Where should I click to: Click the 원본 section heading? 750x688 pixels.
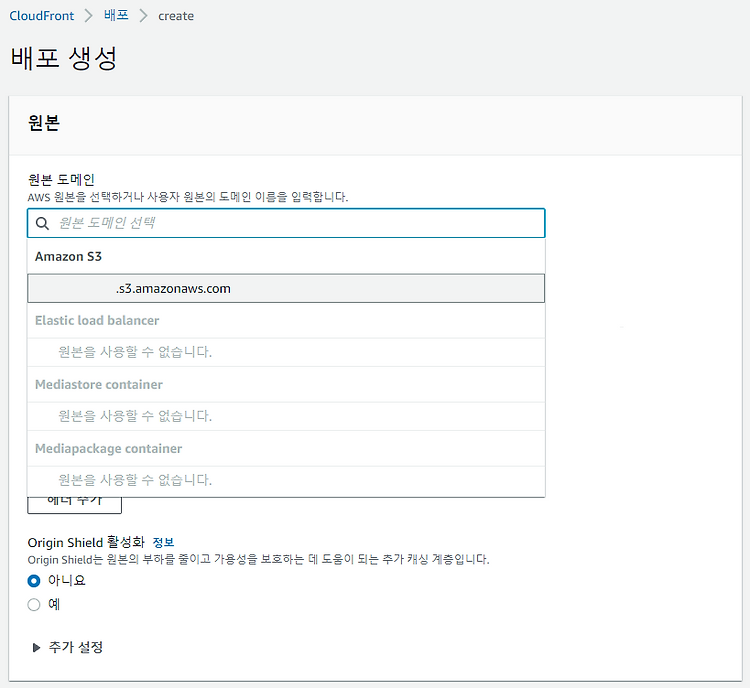[x=44, y=123]
